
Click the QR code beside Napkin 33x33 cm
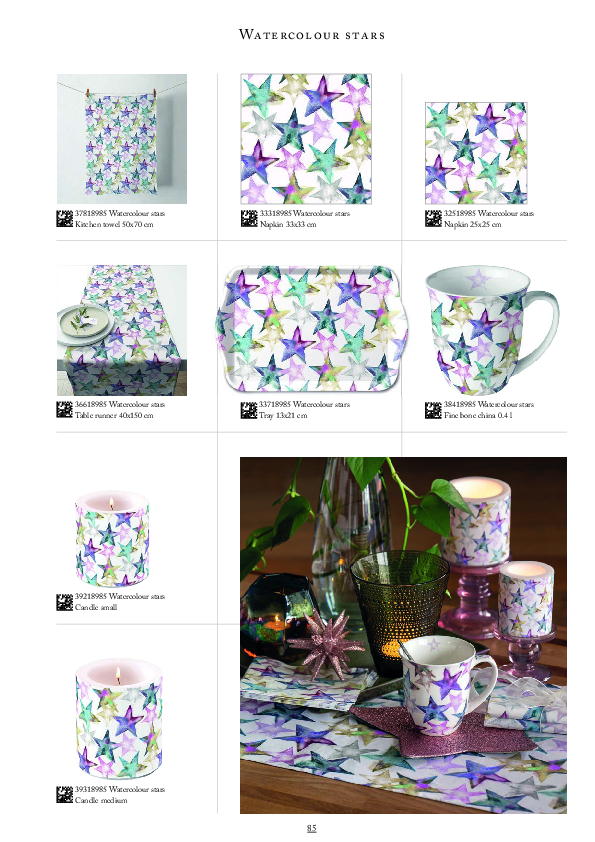click(x=249, y=219)
